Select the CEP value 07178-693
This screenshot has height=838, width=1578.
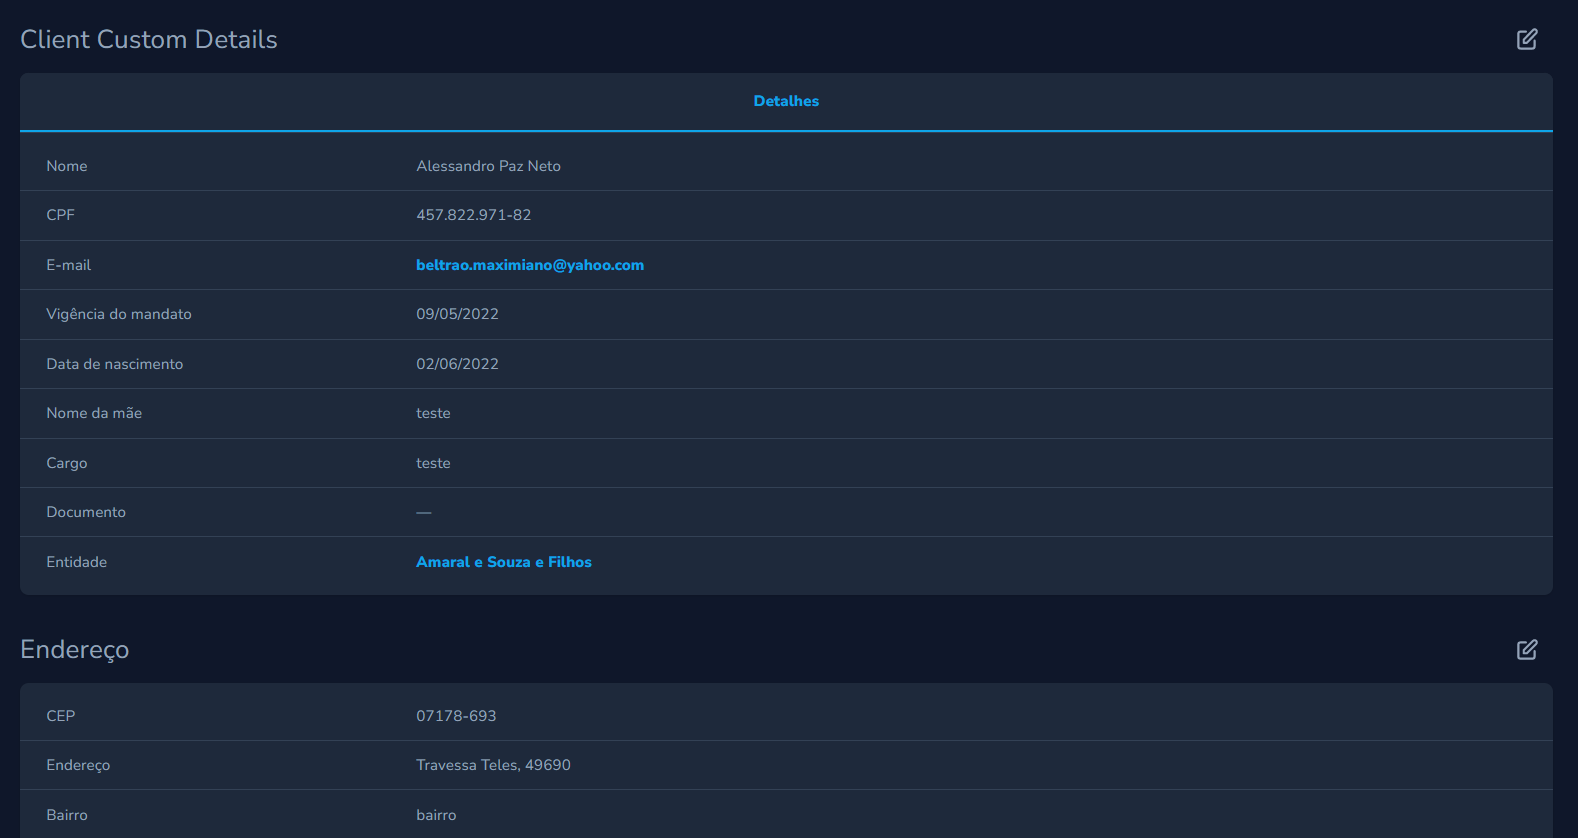pyautogui.click(x=456, y=716)
